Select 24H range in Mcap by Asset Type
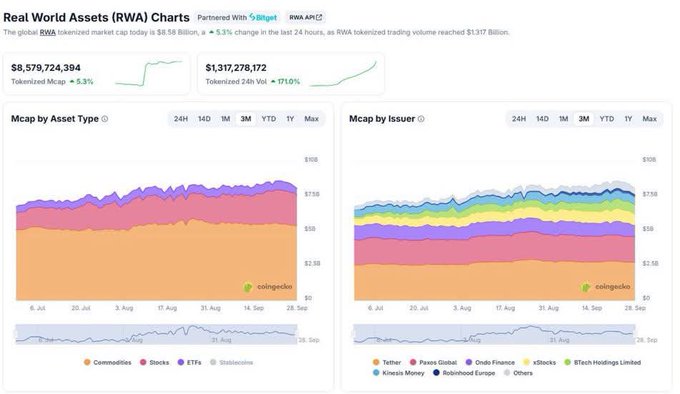The image size is (680, 394). 181,119
